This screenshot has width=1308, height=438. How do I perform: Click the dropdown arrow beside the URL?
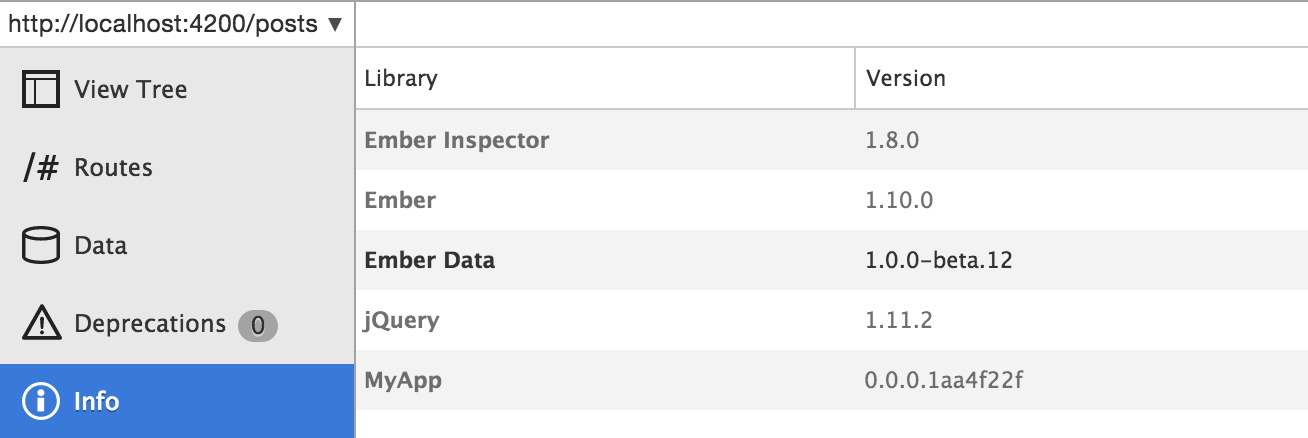[x=335, y=25]
